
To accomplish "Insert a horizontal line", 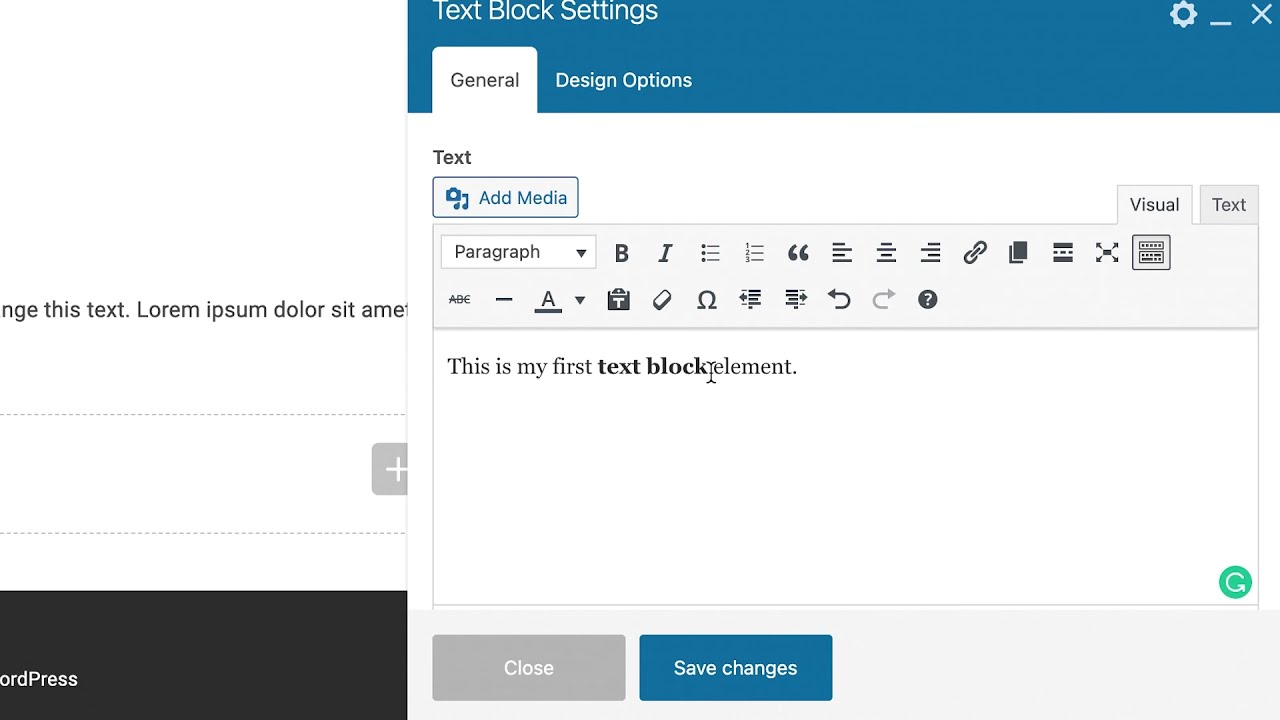I will pyautogui.click(x=504, y=299).
